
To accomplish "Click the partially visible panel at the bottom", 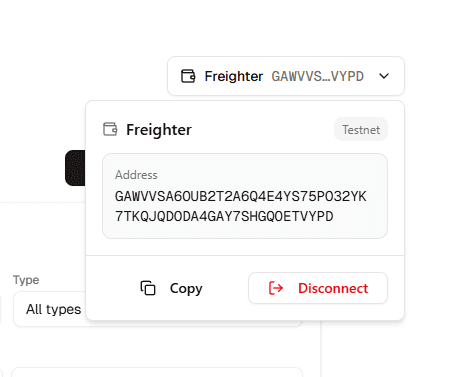I will tap(157, 372).
